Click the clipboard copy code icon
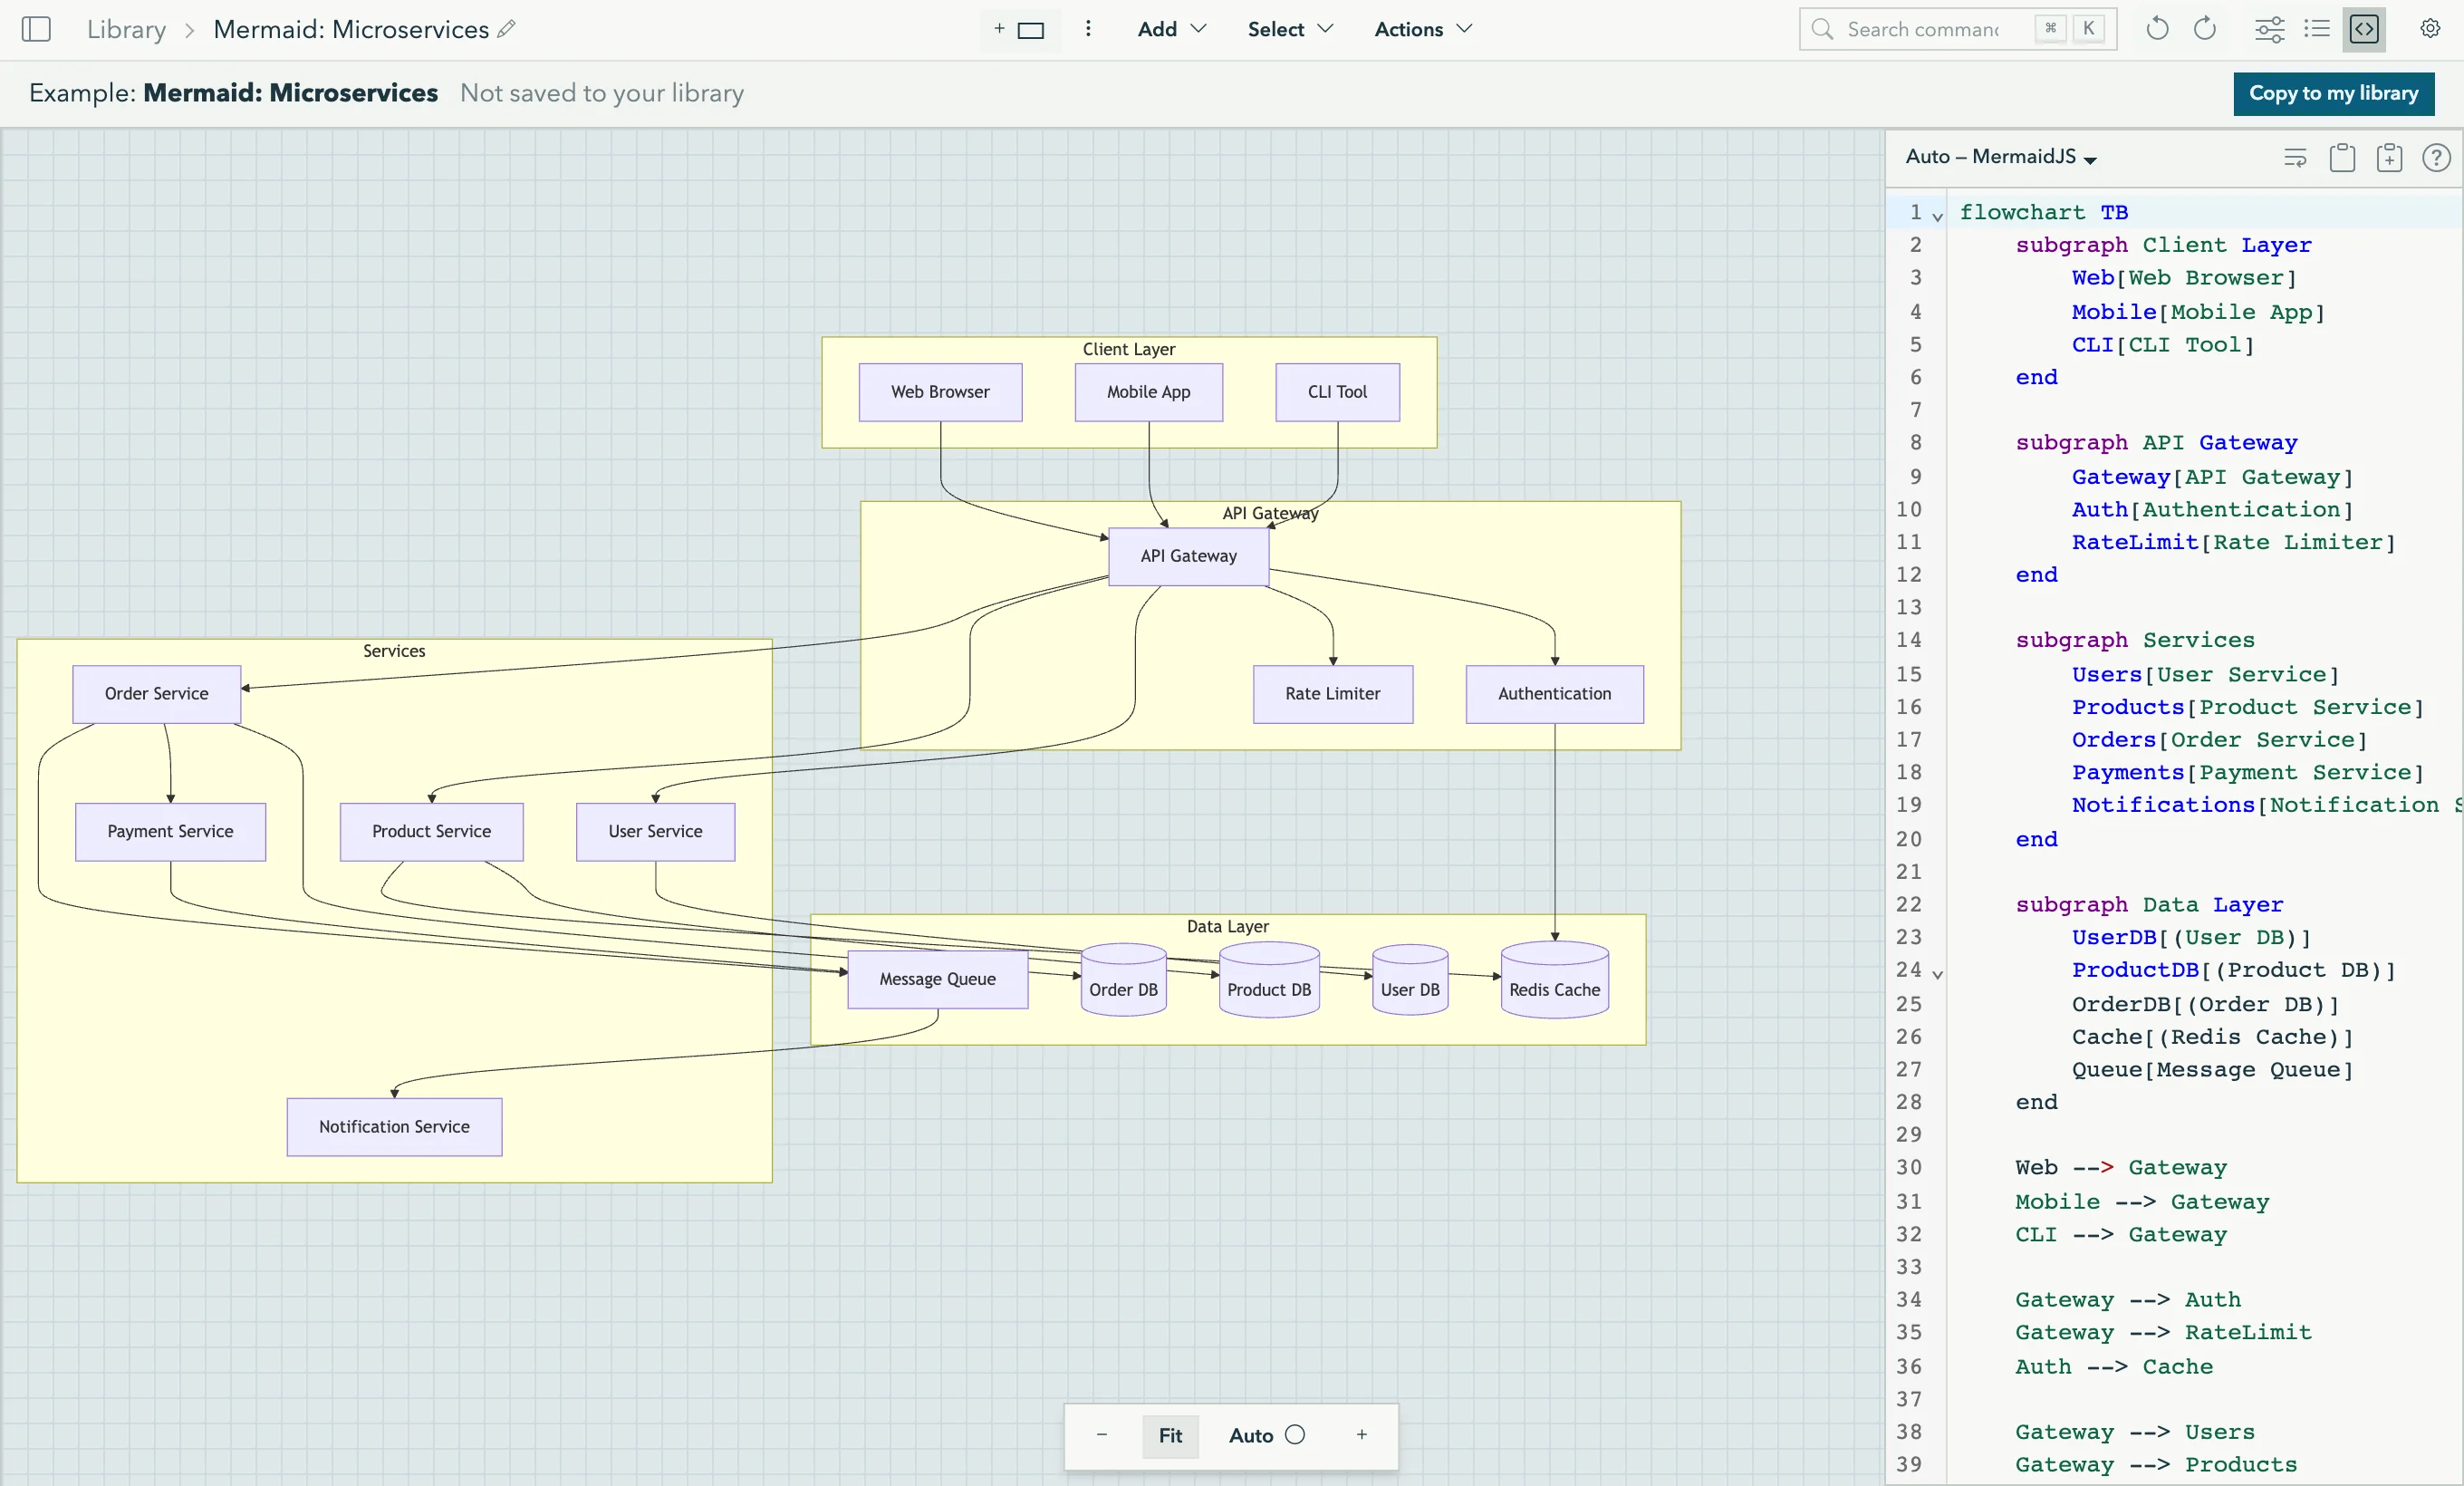The width and height of the screenshot is (2464, 1486). (2342, 157)
